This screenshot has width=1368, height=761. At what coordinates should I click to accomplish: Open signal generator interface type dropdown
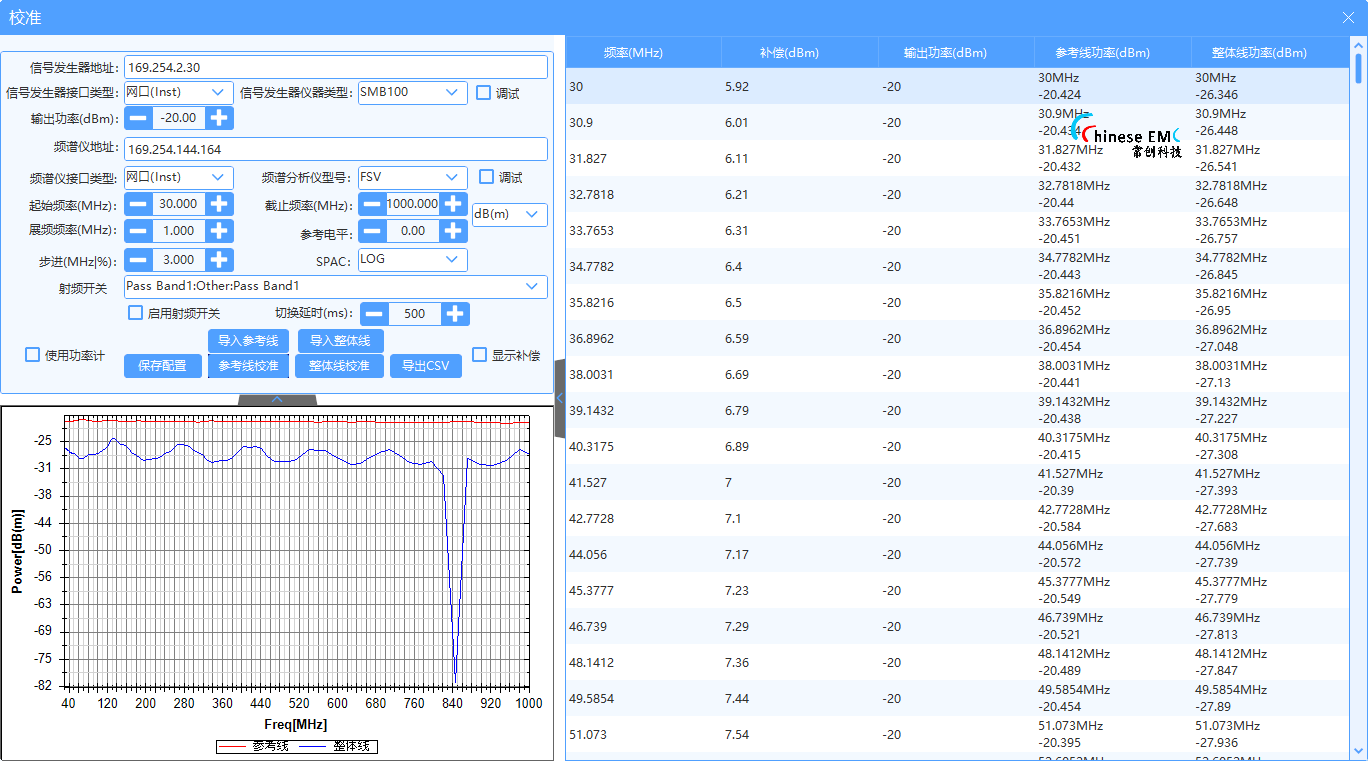click(179, 92)
